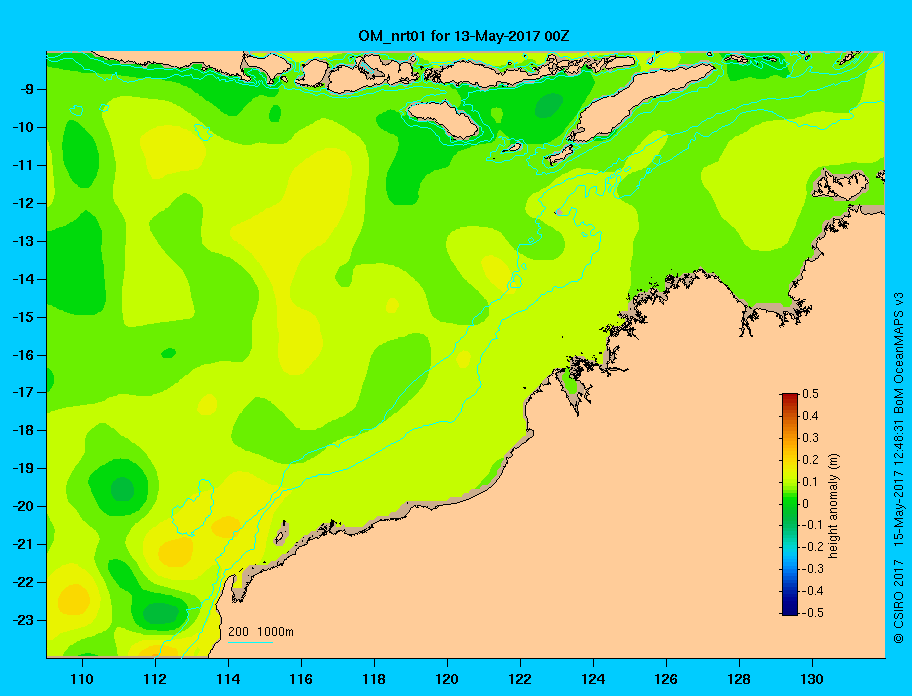Select latitude axis label -19
Viewport: 912px width, 696px height.
tap(22, 468)
